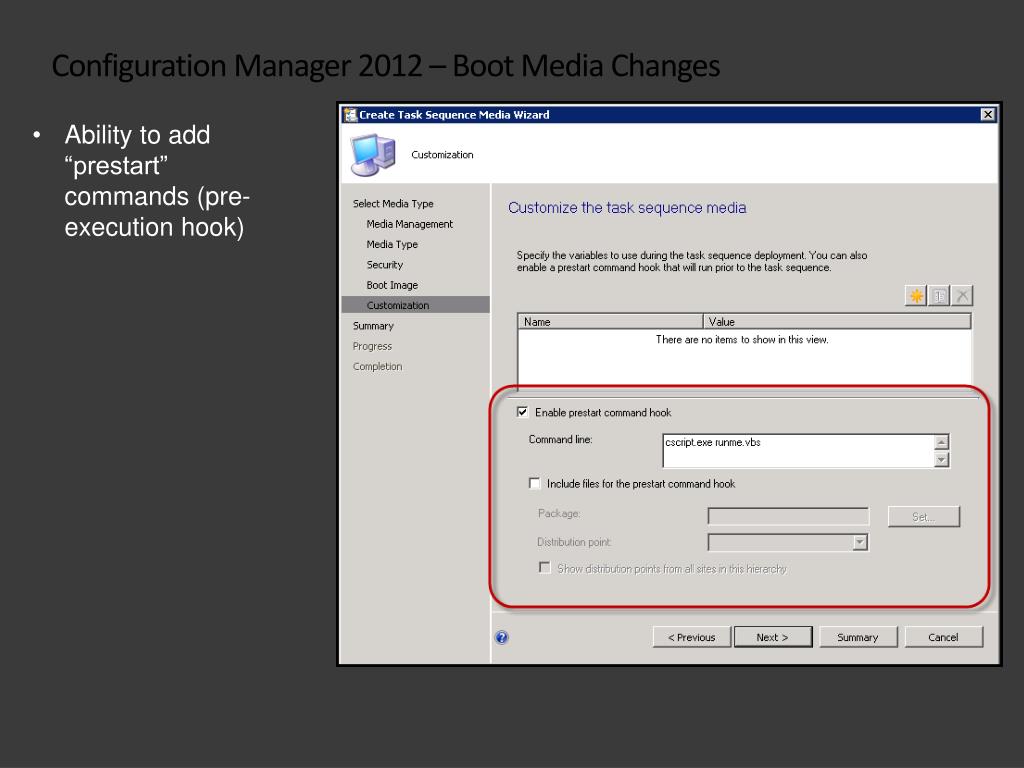
Task: Sort variables by the Value column header
Action: click(837, 321)
